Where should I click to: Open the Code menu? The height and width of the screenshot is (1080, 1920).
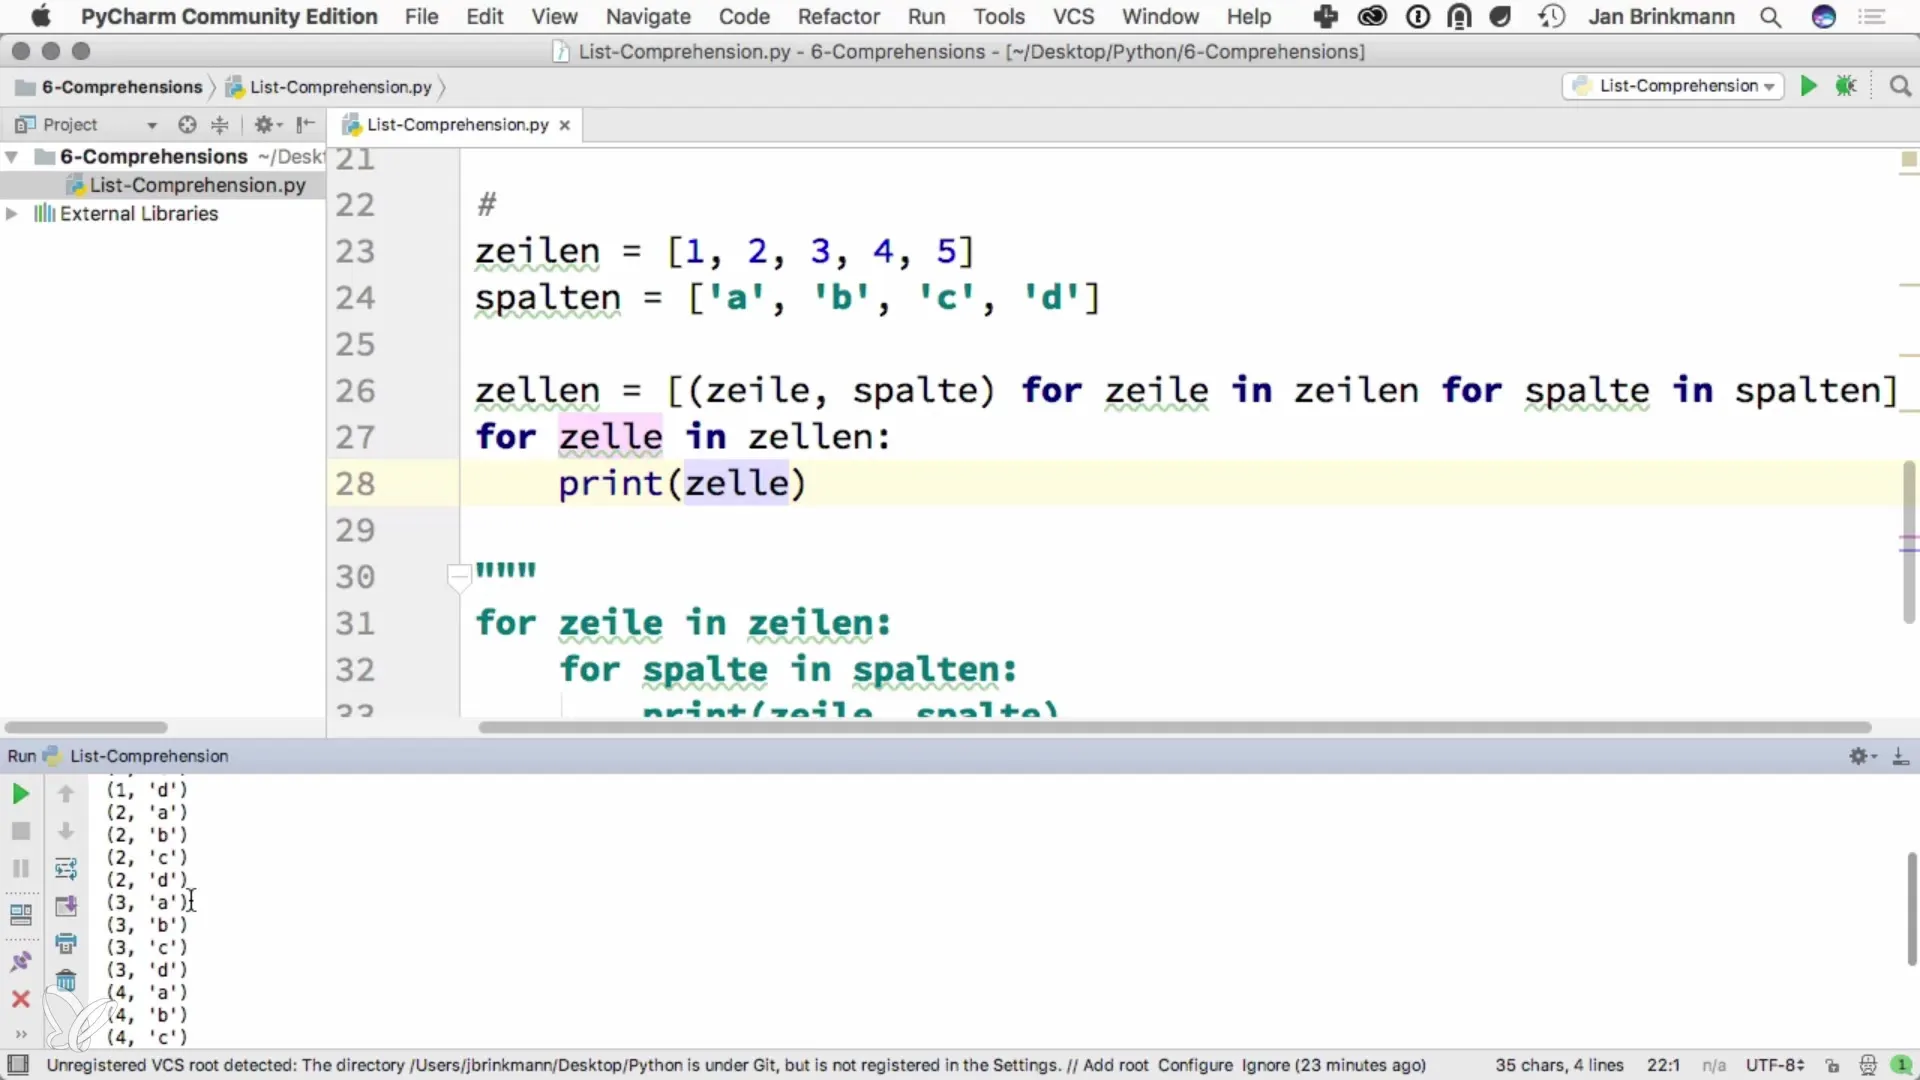coord(744,16)
